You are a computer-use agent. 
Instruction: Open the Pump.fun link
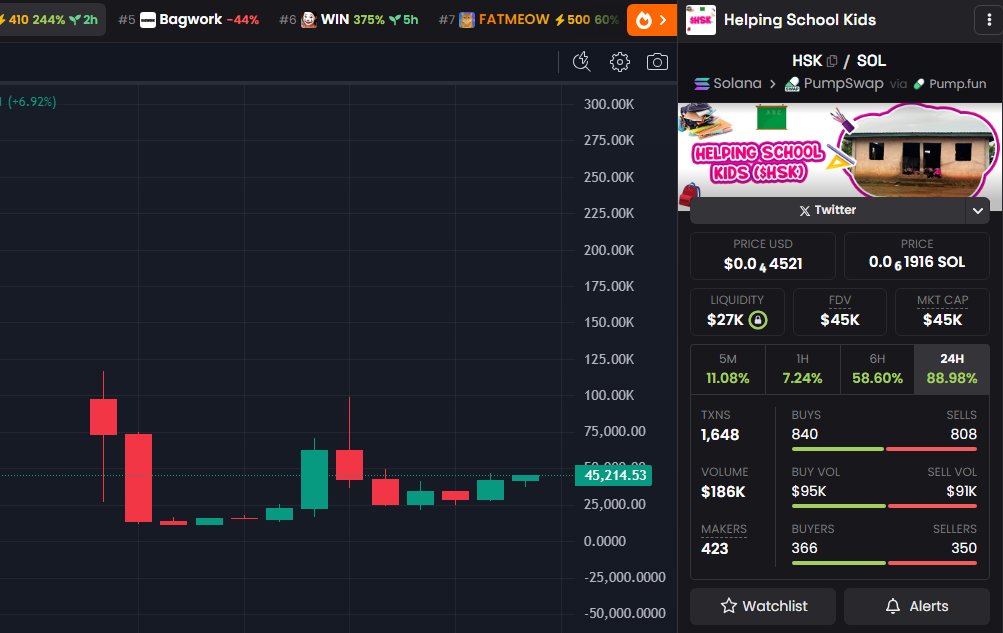coord(949,84)
